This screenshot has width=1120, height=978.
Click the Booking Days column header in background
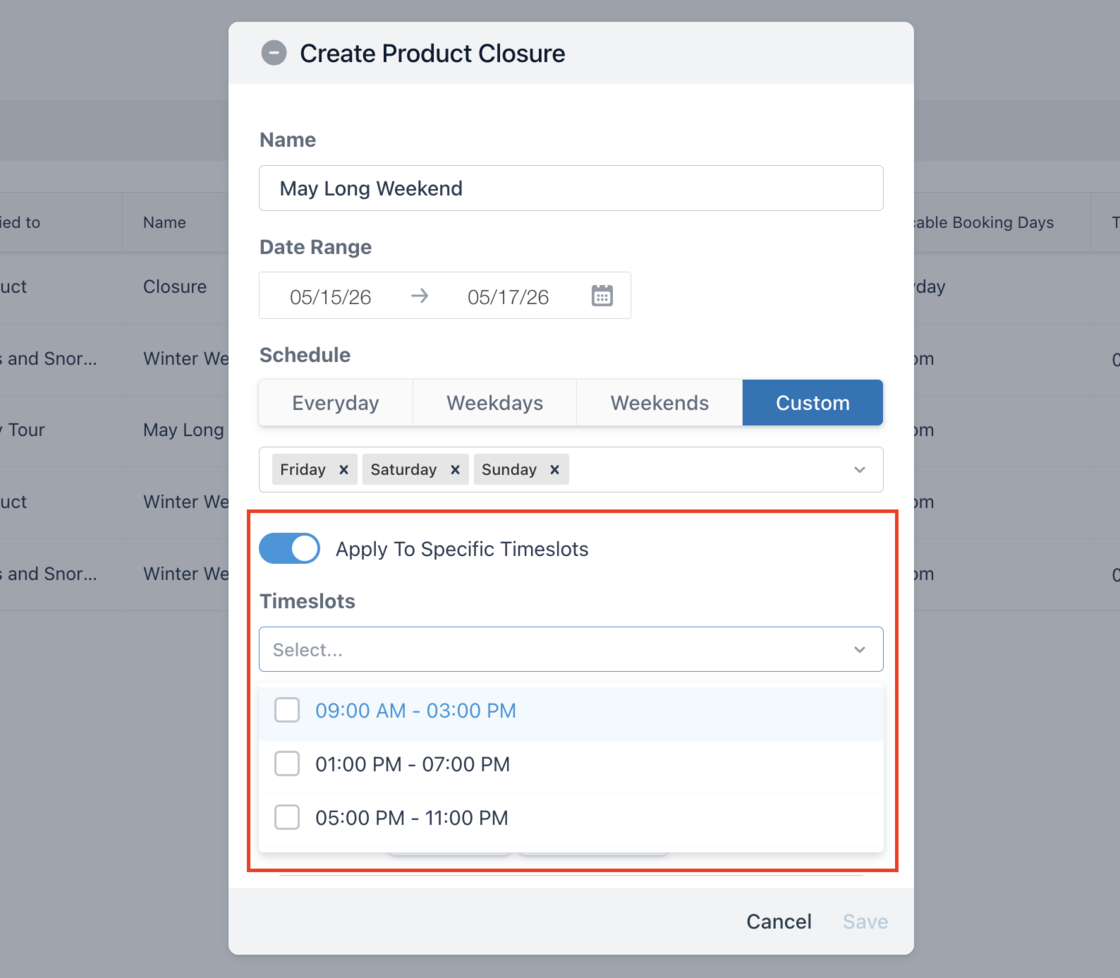(x=985, y=222)
